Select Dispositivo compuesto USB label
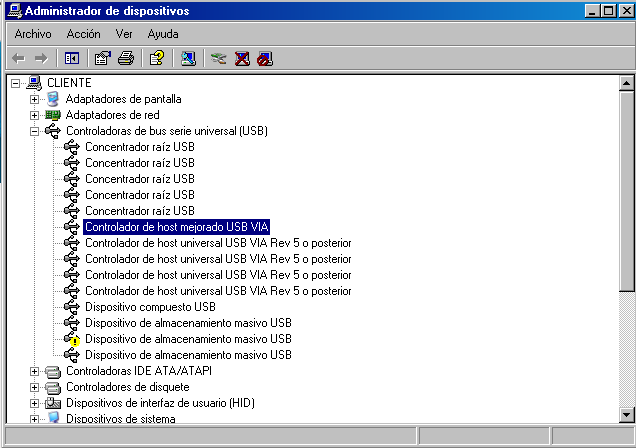This screenshot has width=636, height=448. coord(150,307)
